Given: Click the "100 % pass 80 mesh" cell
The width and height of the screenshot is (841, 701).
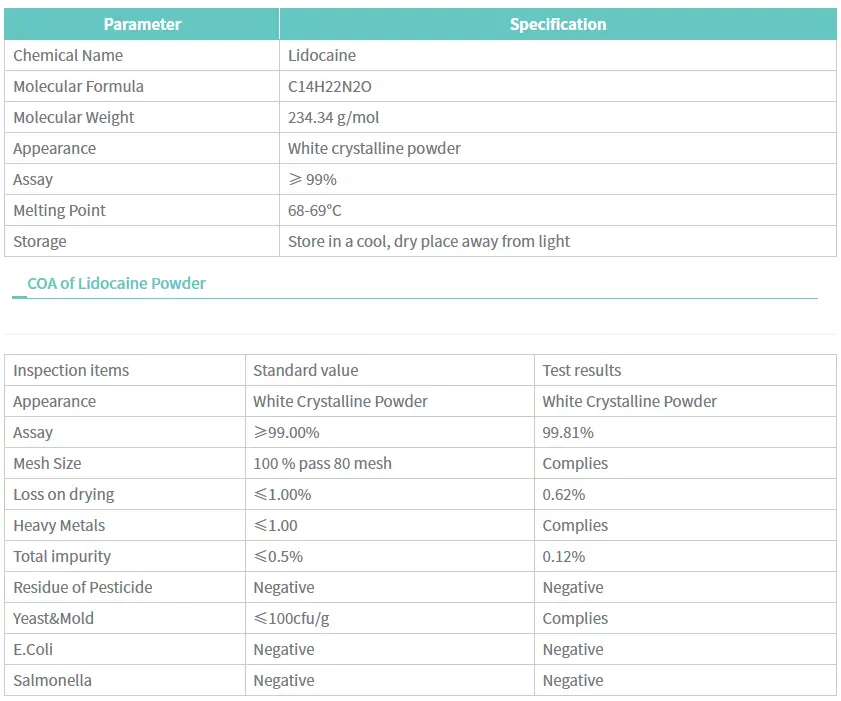Looking at the screenshot, I should tap(322, 463).
